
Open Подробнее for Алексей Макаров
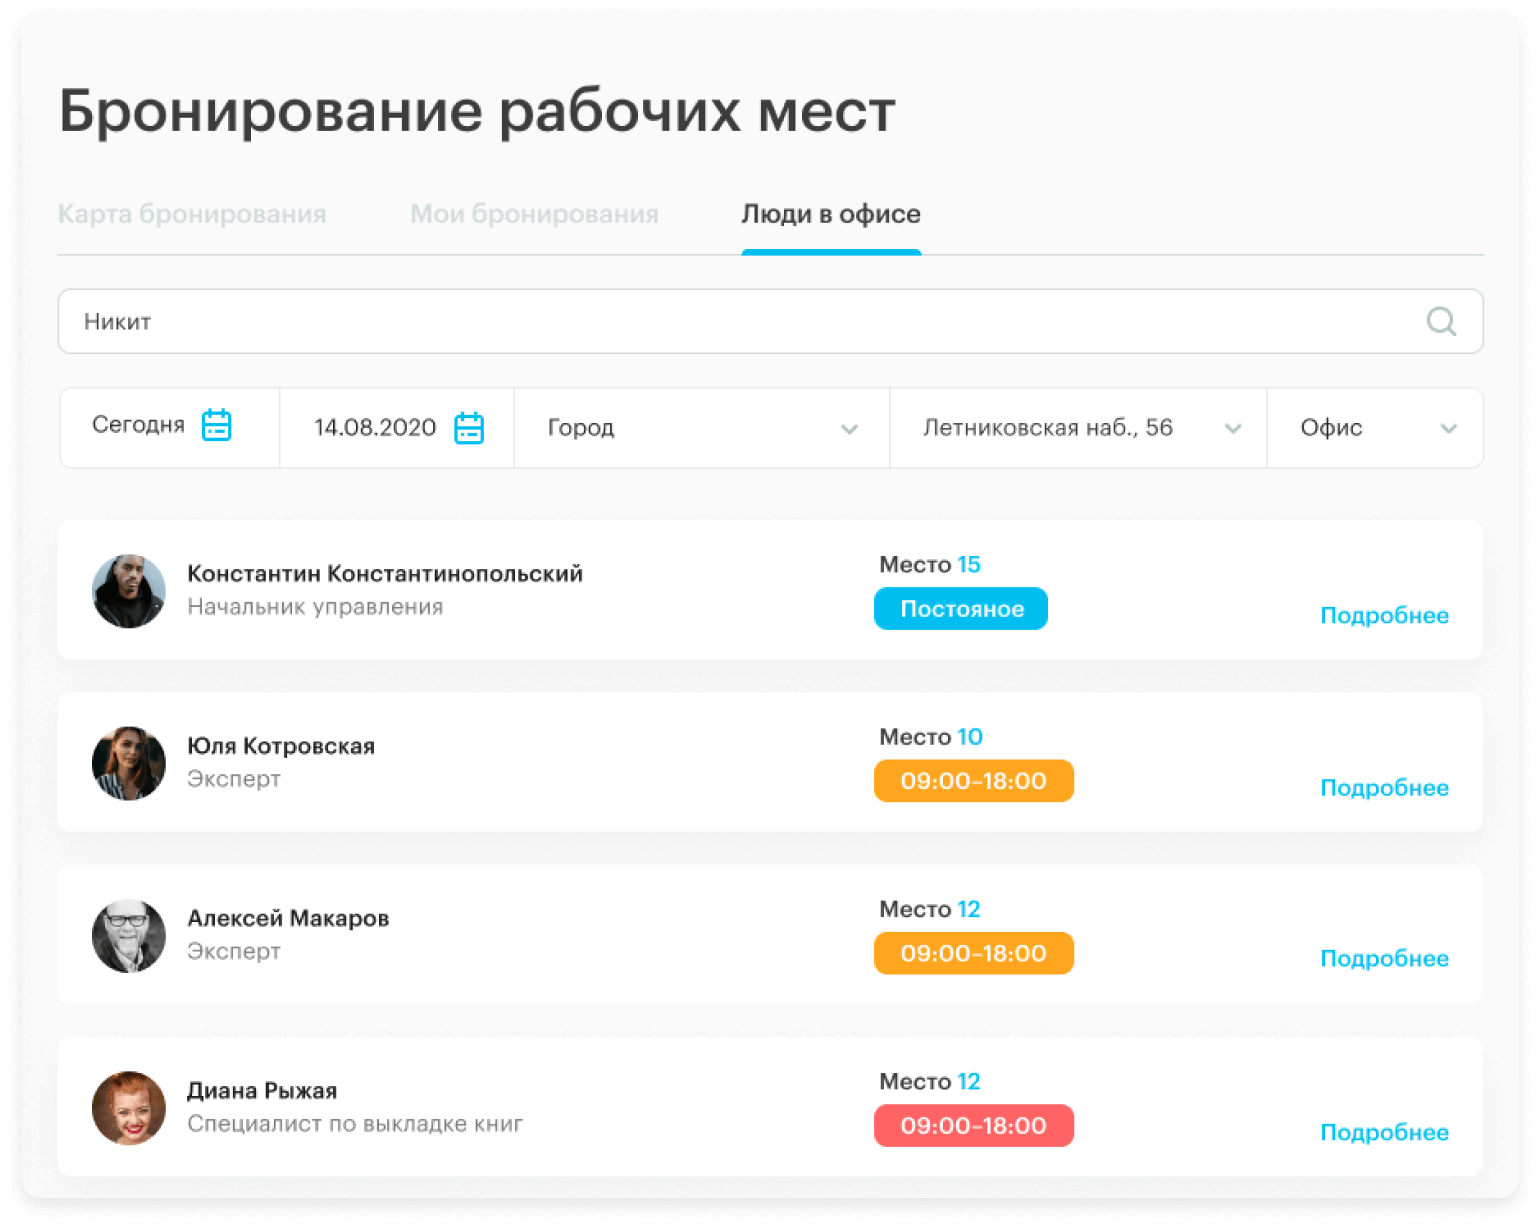tap(1384, 958)
